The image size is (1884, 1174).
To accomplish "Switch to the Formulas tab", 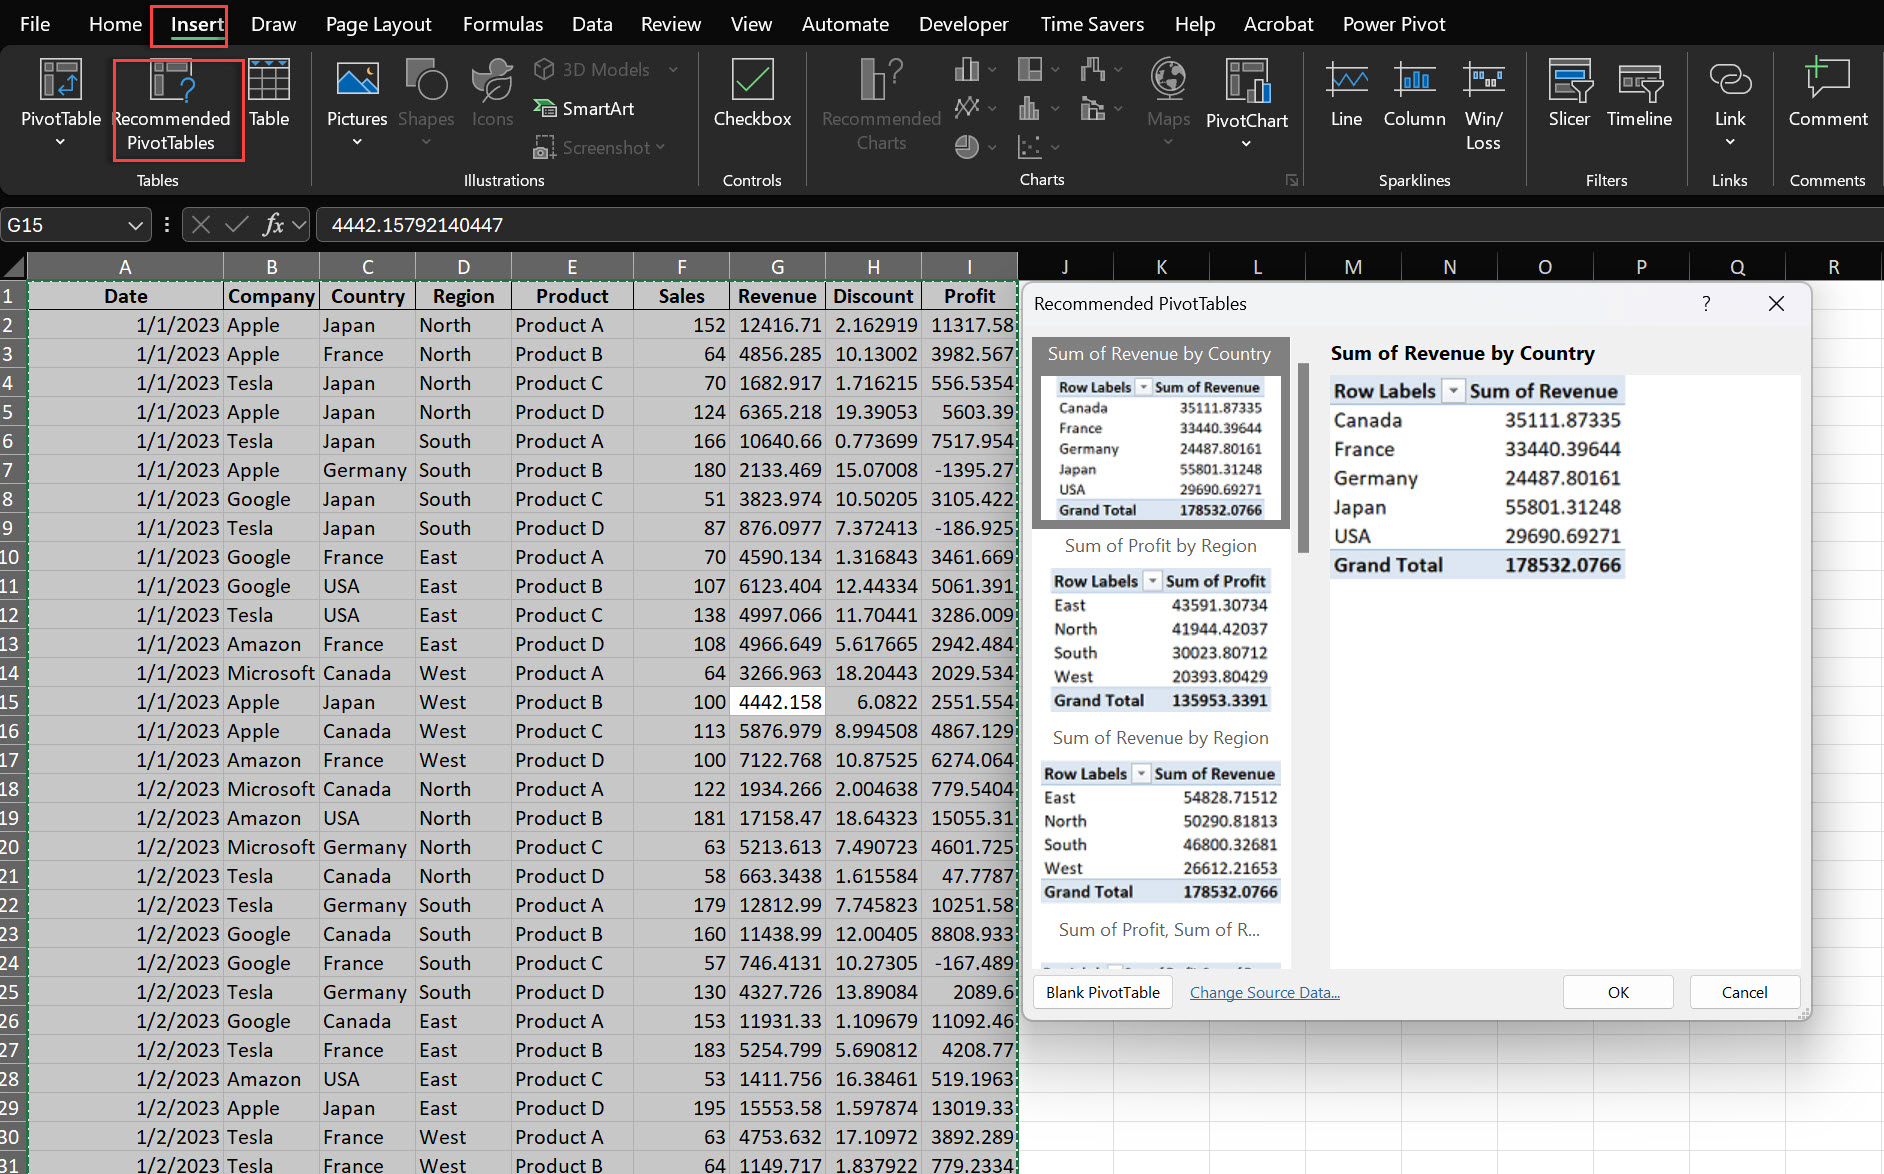I will (x=503, y=24).
